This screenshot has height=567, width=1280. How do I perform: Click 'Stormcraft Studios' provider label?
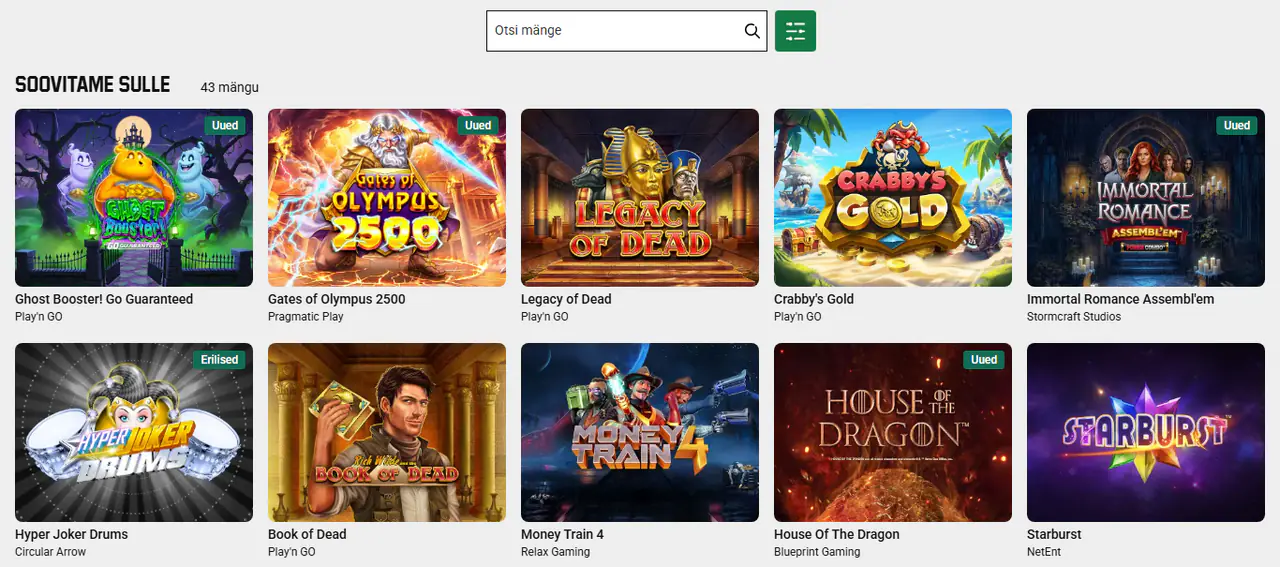pyautogui.click(x=1074, y=317)
